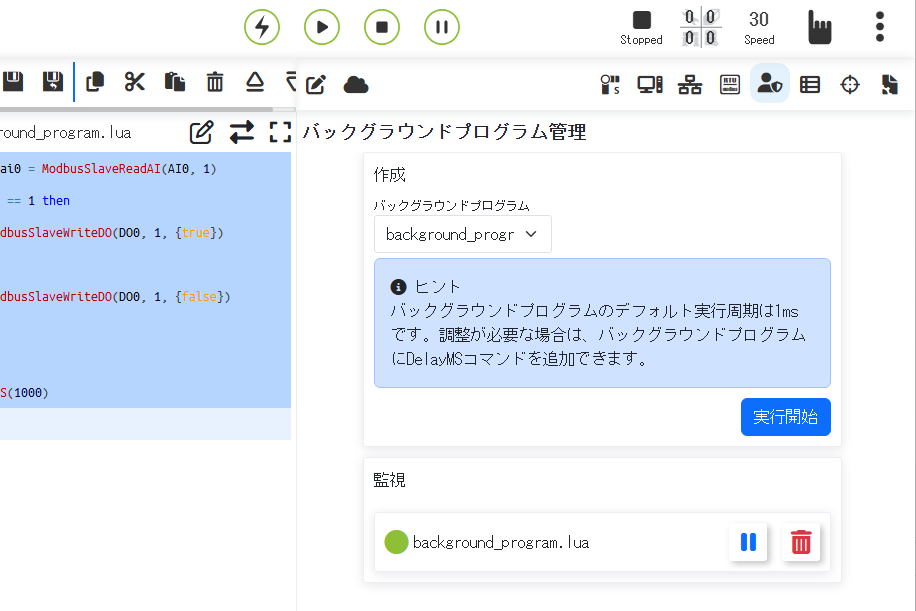Click the hint info icon beside ヒント
Screen dimensions: 916x611
[x=398, y=287]
